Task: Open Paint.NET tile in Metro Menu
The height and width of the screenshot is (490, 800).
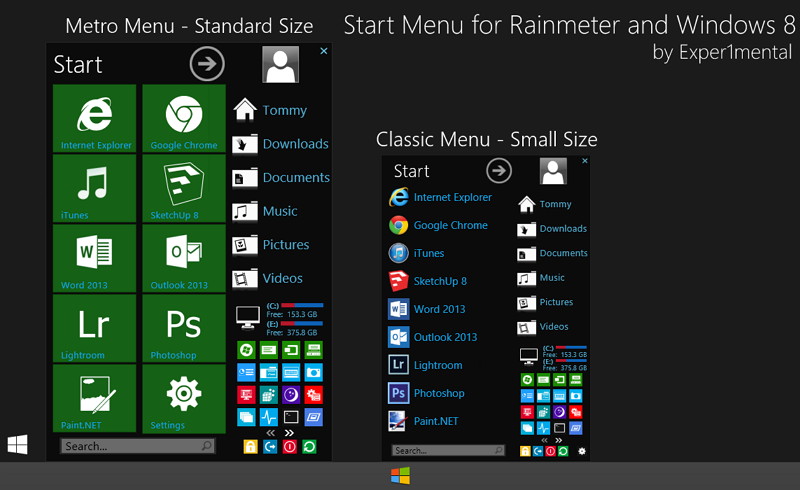Action: click(94, 399)
